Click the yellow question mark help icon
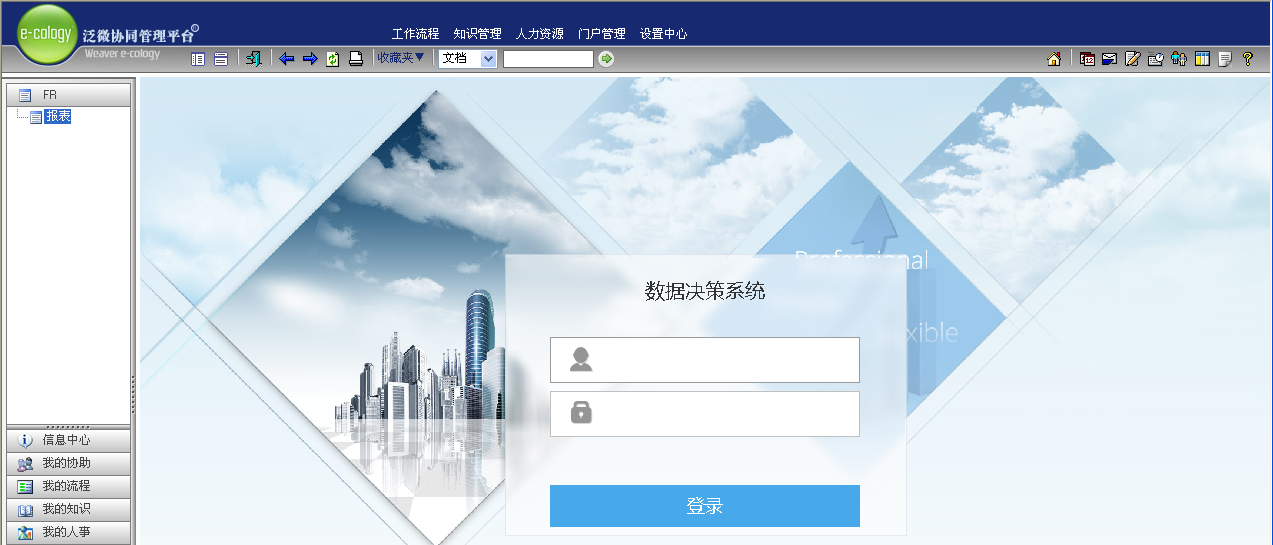 pos(1247,59)
